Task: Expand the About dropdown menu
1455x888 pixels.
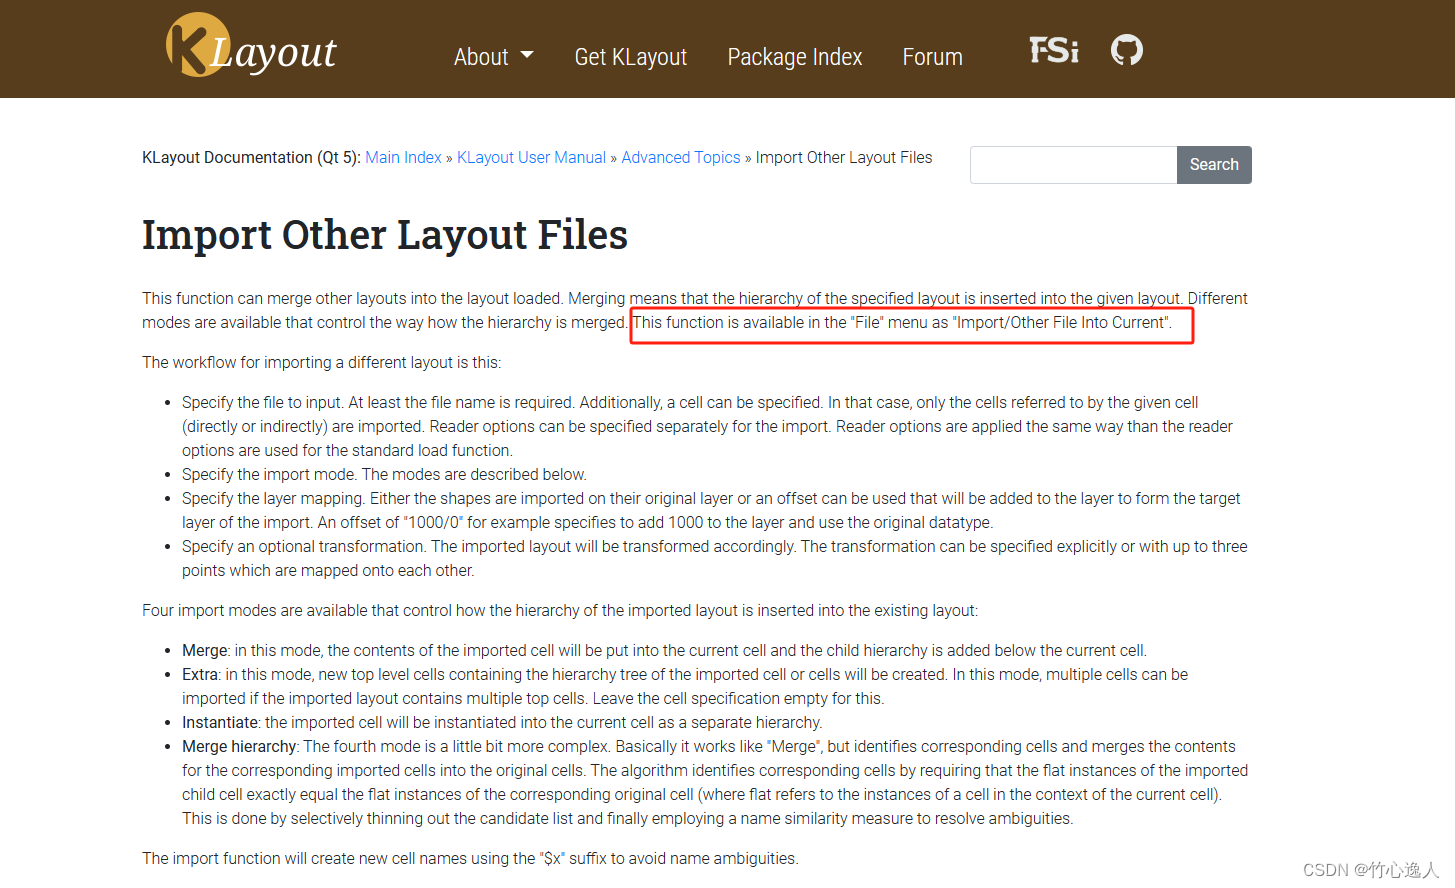Action: pos(493,57)
